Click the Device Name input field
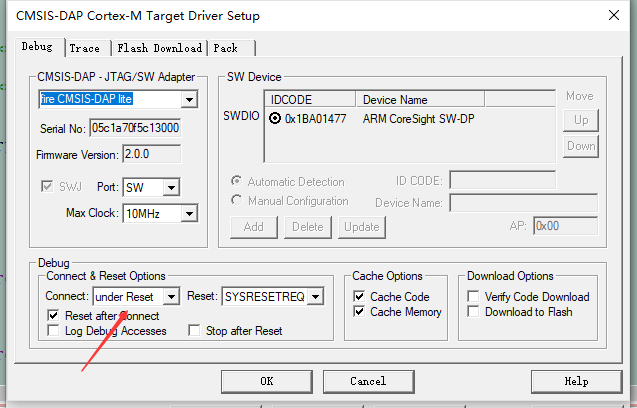 (x=524, y=202)
